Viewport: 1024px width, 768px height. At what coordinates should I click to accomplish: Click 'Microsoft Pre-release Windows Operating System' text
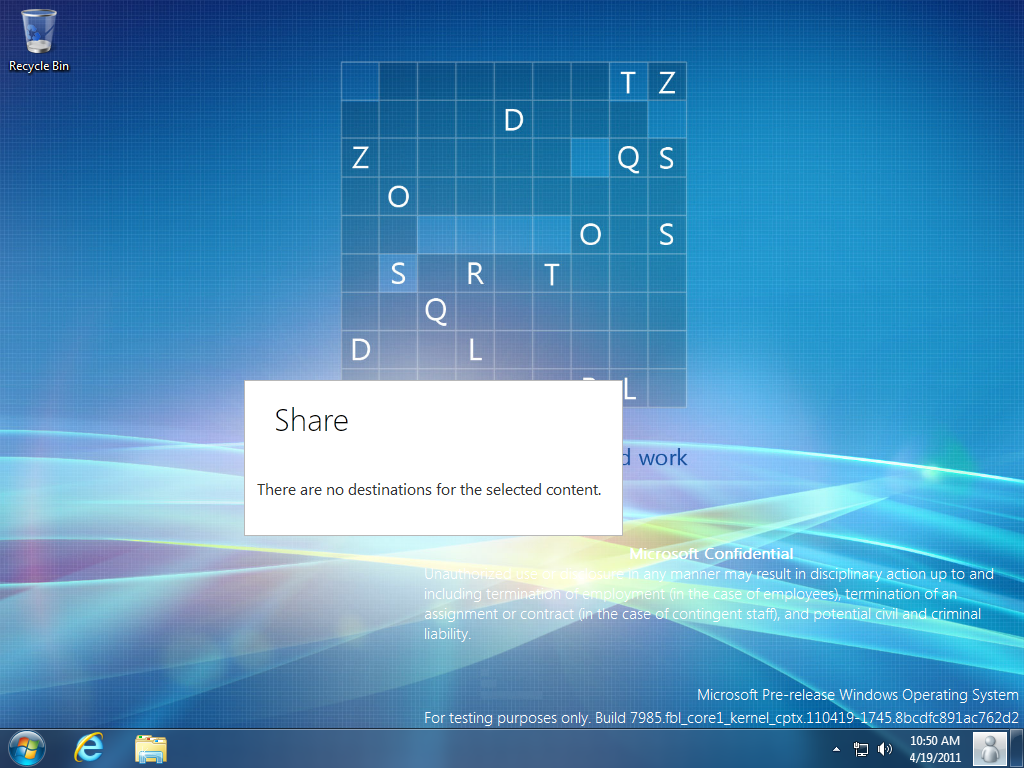coord(857,694)
